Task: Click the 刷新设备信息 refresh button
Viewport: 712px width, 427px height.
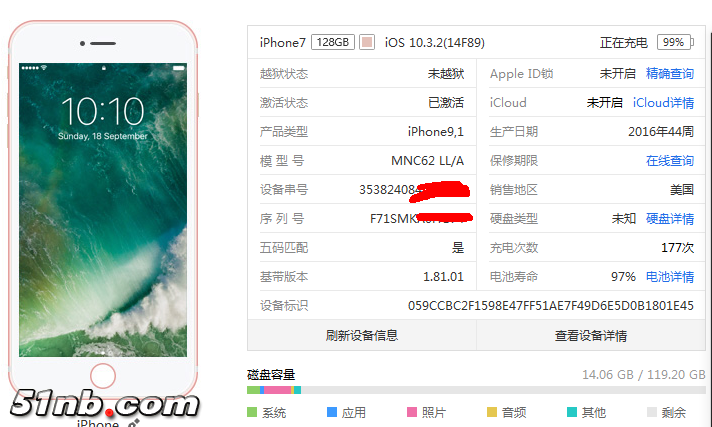Action: tap(362, 335)
